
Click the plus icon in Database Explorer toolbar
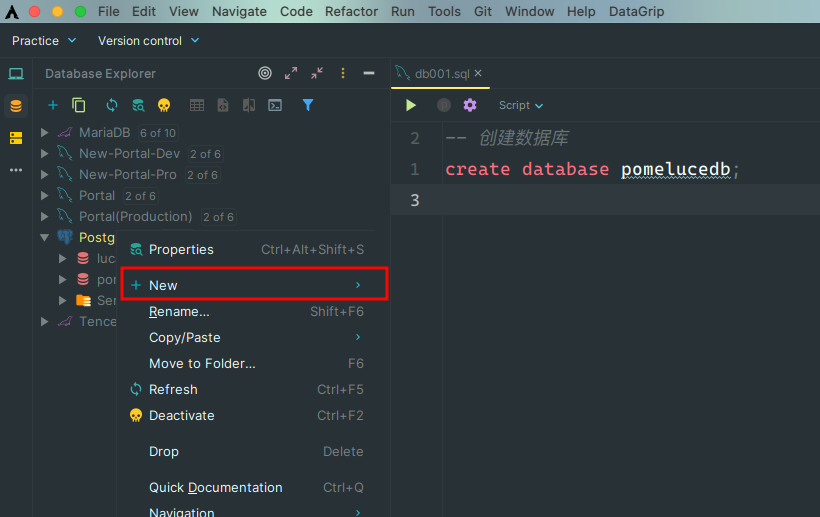[x=53, y=105]
